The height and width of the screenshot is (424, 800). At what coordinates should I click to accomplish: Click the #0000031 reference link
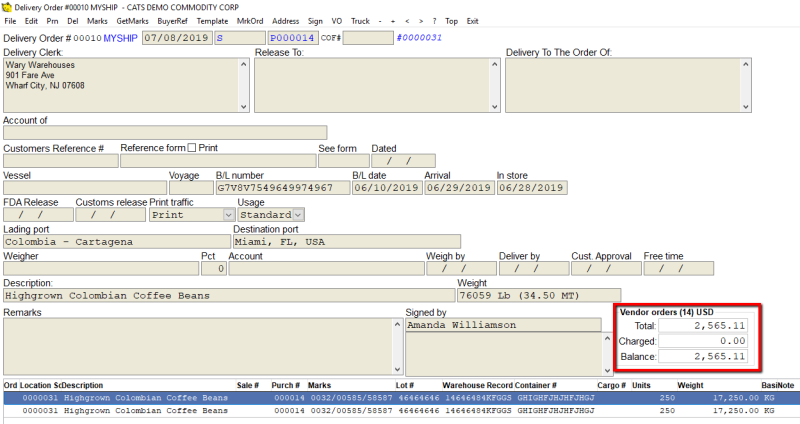click(x=419, y=38)
